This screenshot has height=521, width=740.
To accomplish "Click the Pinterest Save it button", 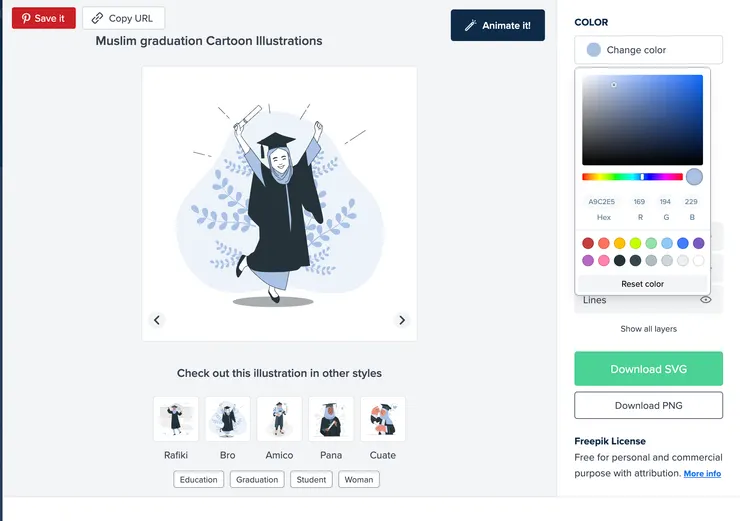I will tap(43, 18).
